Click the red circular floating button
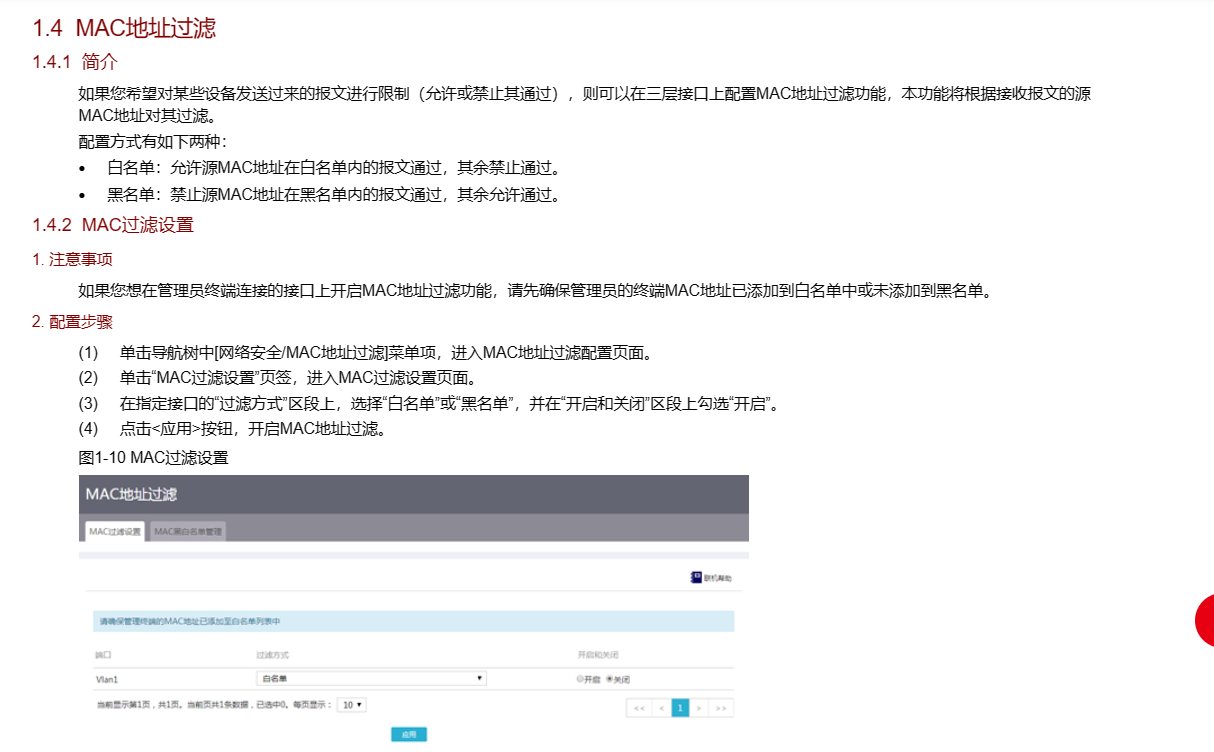This screenshot has width=1214, height=752. (1205, 620)
